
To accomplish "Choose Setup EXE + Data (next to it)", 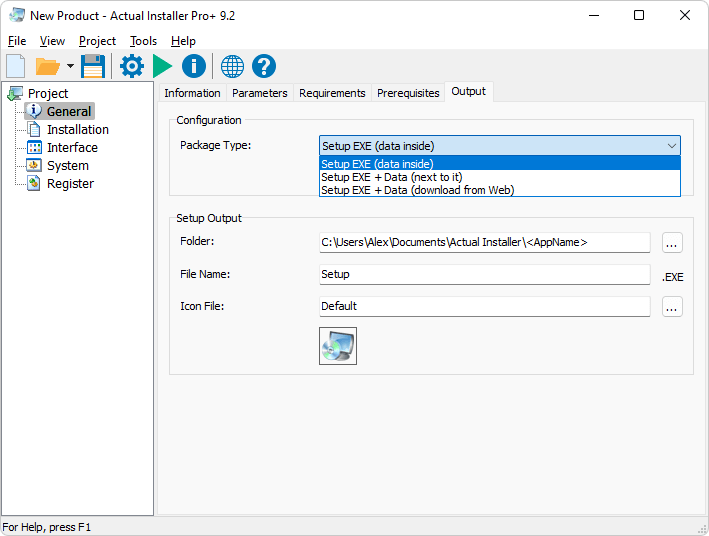I will point(500,177).
